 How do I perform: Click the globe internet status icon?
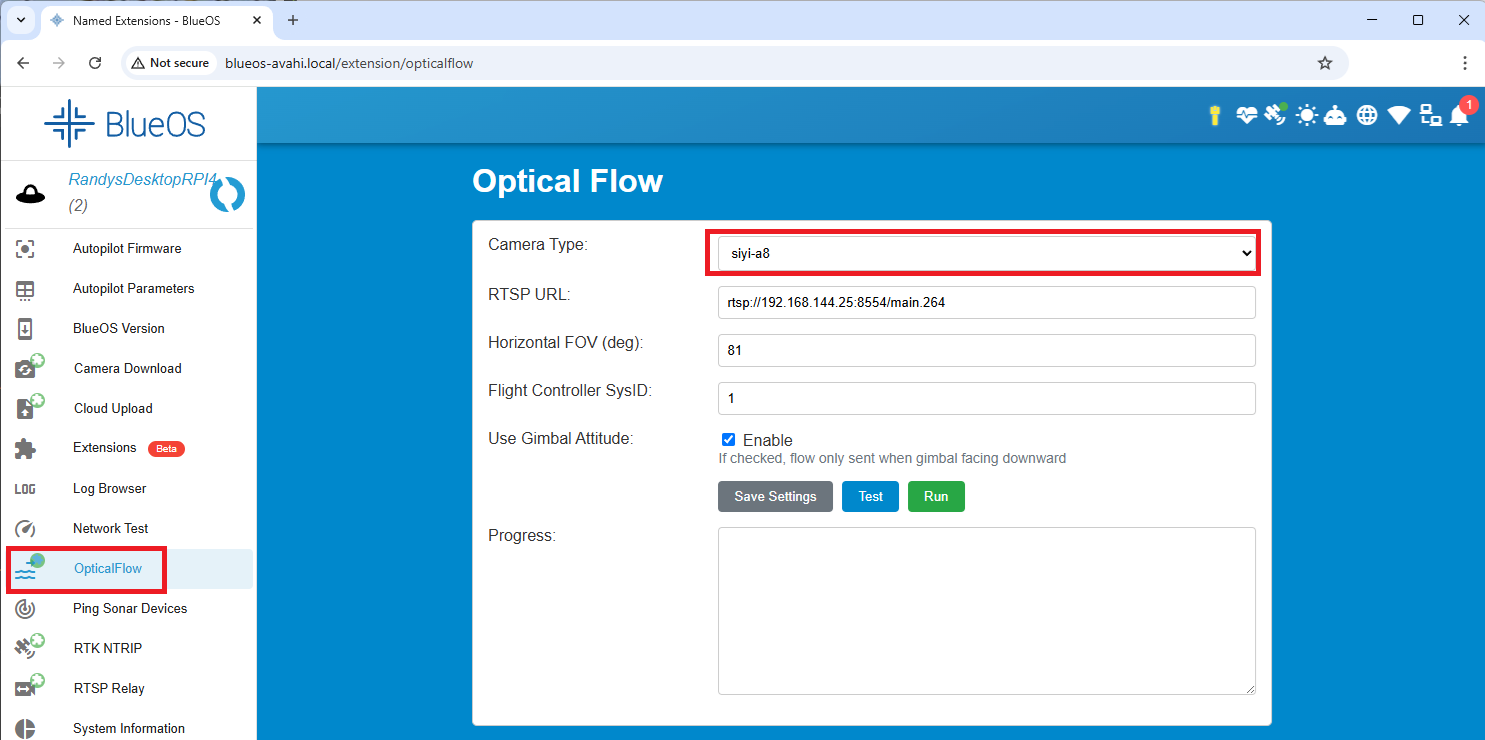pyautogui.click(x=1367, y=116)
